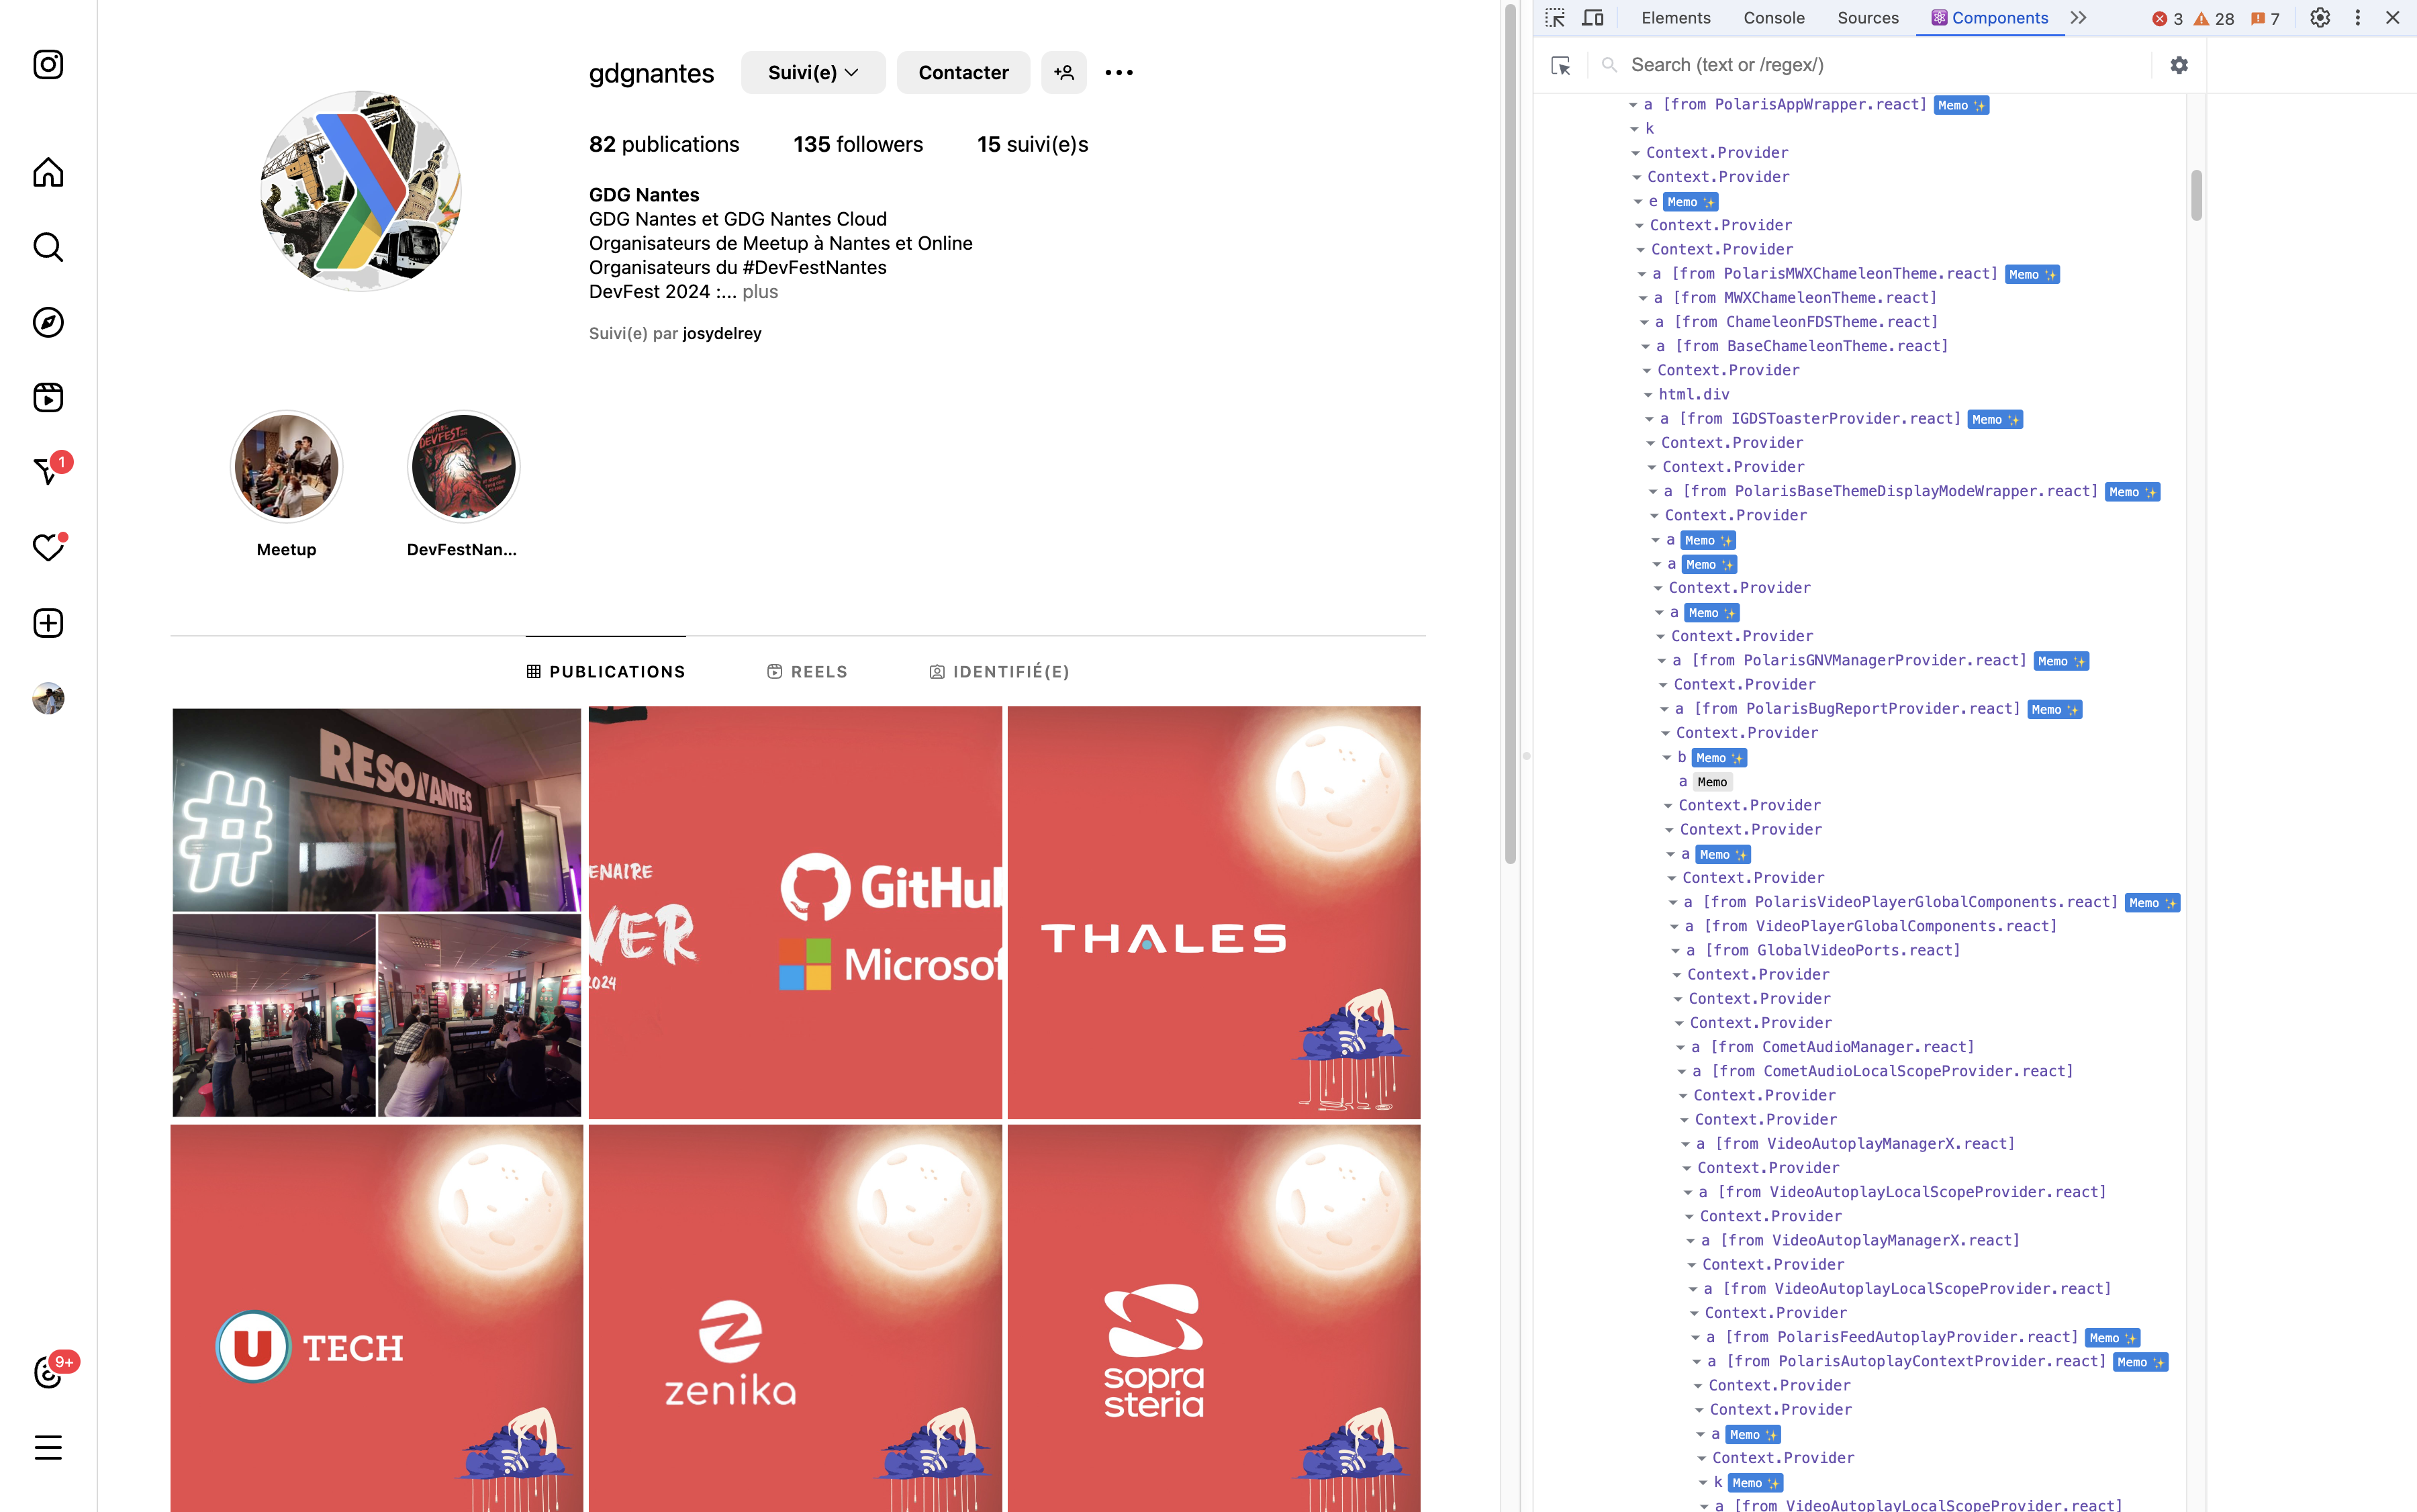
Task: Click similar accounts add-person icon
Action: [1063, 72]
